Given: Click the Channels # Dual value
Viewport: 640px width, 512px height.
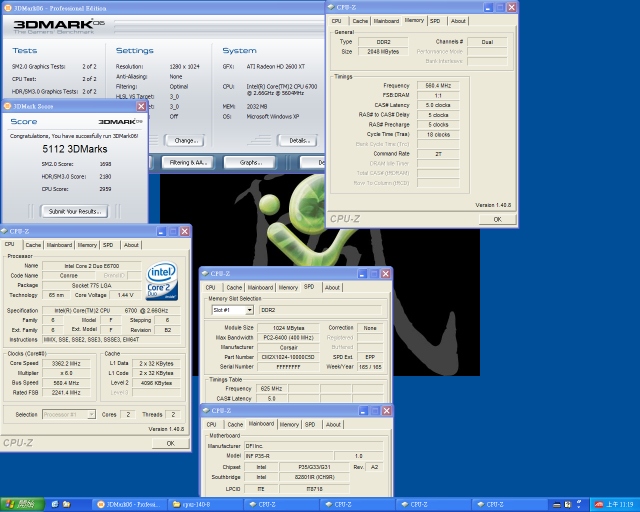Looking at the screenshot, I should pos(487,42).
